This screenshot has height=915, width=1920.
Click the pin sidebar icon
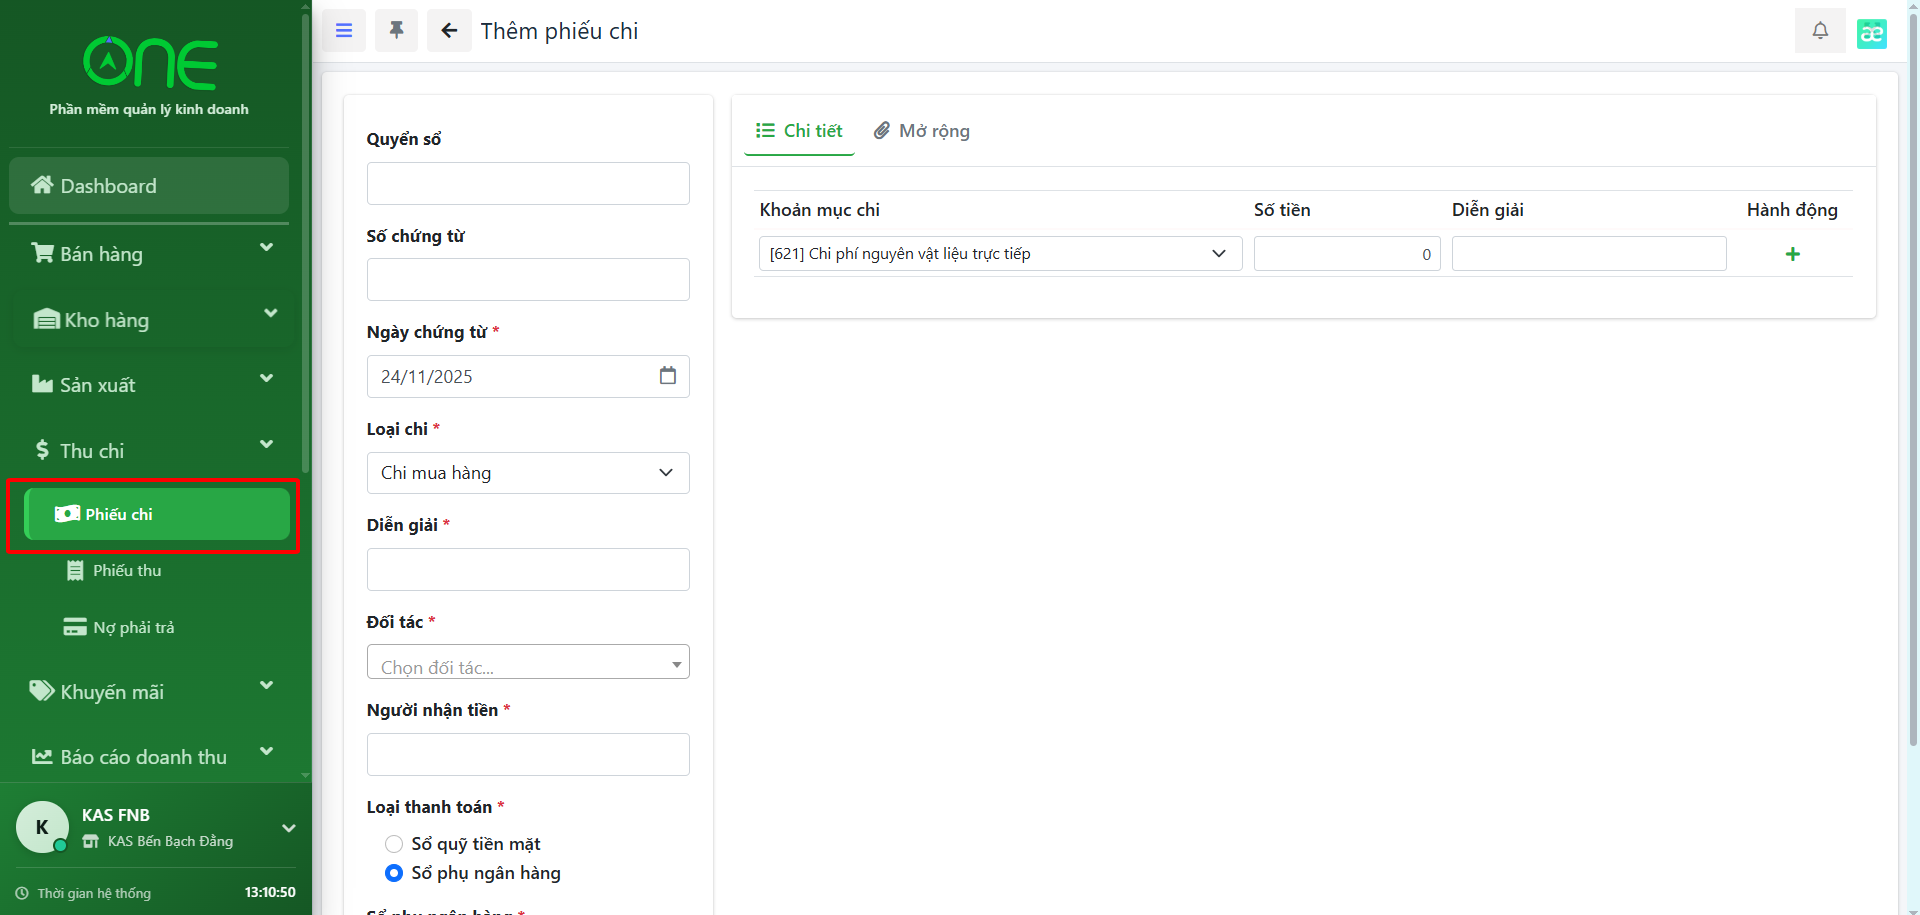pos(396,31)
